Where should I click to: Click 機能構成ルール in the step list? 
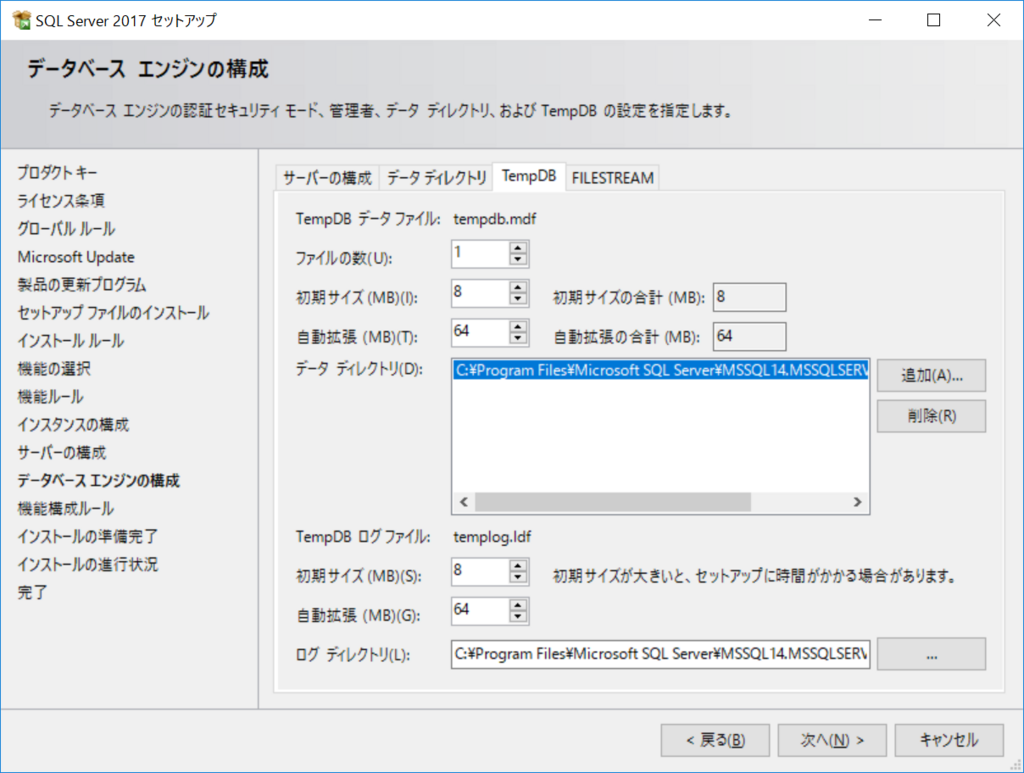(65, 509)
